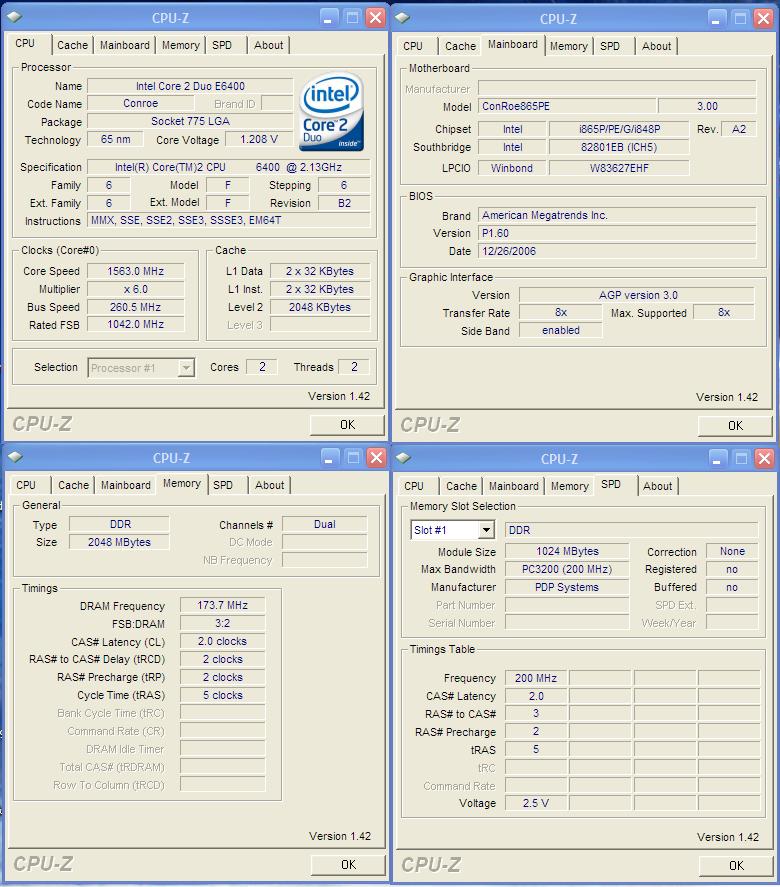Open Cache tab in the SPD window

pos(462,486)
